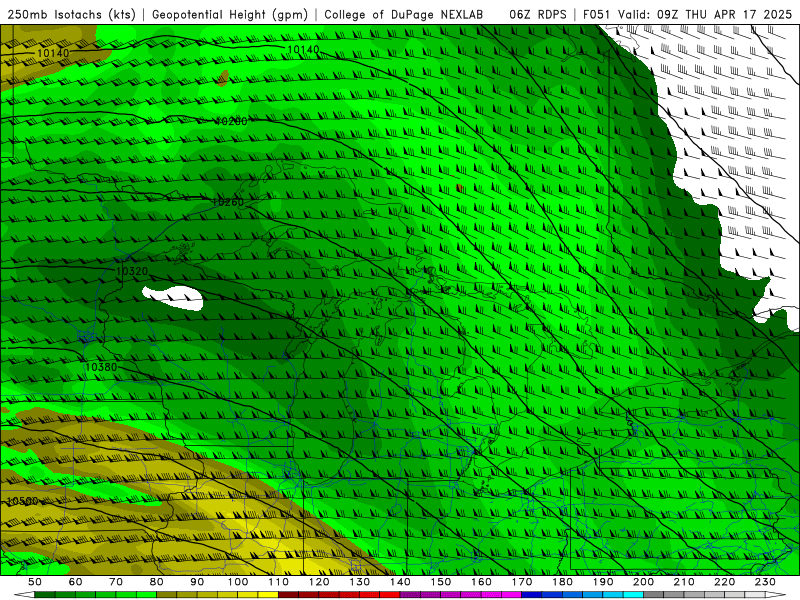
Task: Click the 170 value on the color scale
Action: [521, 582]
